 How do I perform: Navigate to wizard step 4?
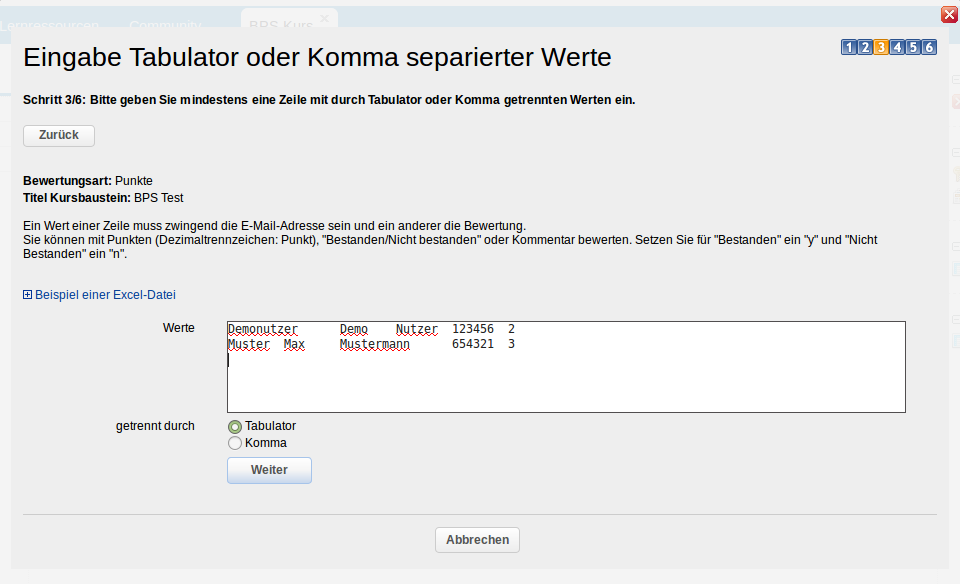[897, 47]
